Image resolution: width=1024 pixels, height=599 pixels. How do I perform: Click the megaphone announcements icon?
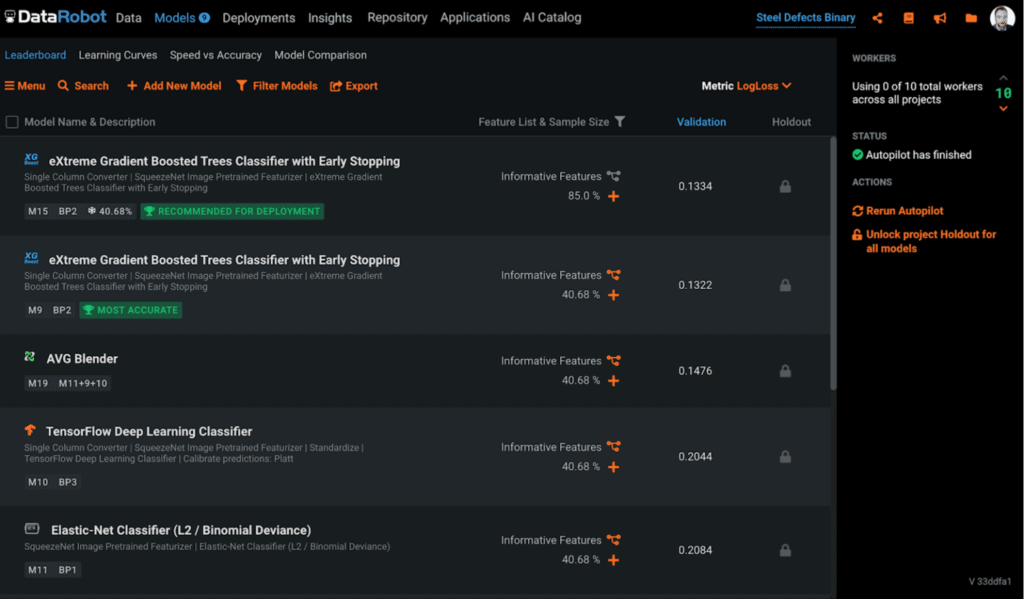[x=940, y=18]
